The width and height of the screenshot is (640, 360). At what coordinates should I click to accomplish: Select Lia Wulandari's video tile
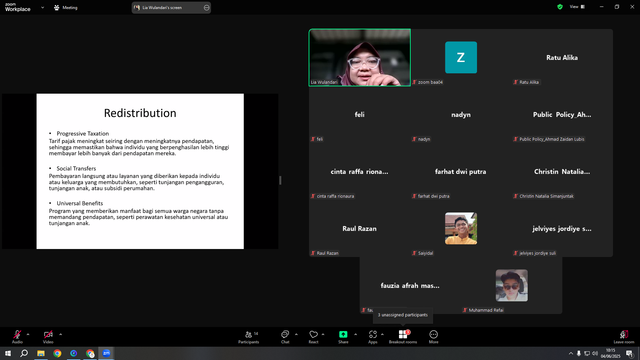(360, 57)
